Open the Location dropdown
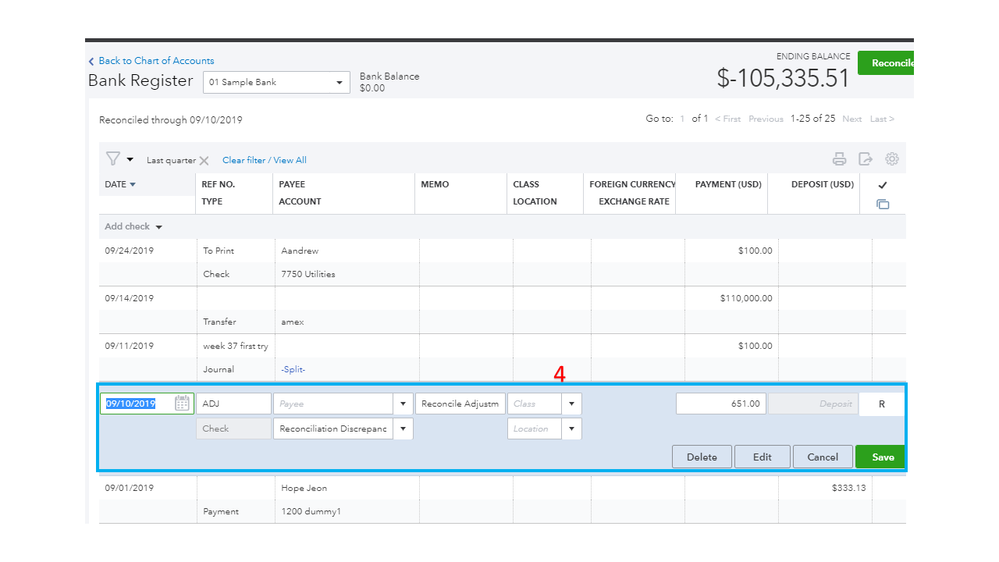 pyautogui.click(x=571, y=429)
